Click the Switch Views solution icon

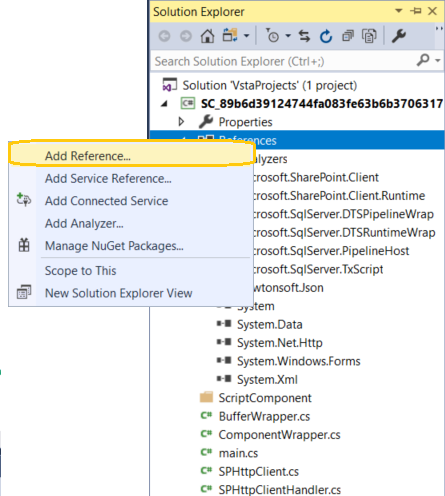click(230, 35)
